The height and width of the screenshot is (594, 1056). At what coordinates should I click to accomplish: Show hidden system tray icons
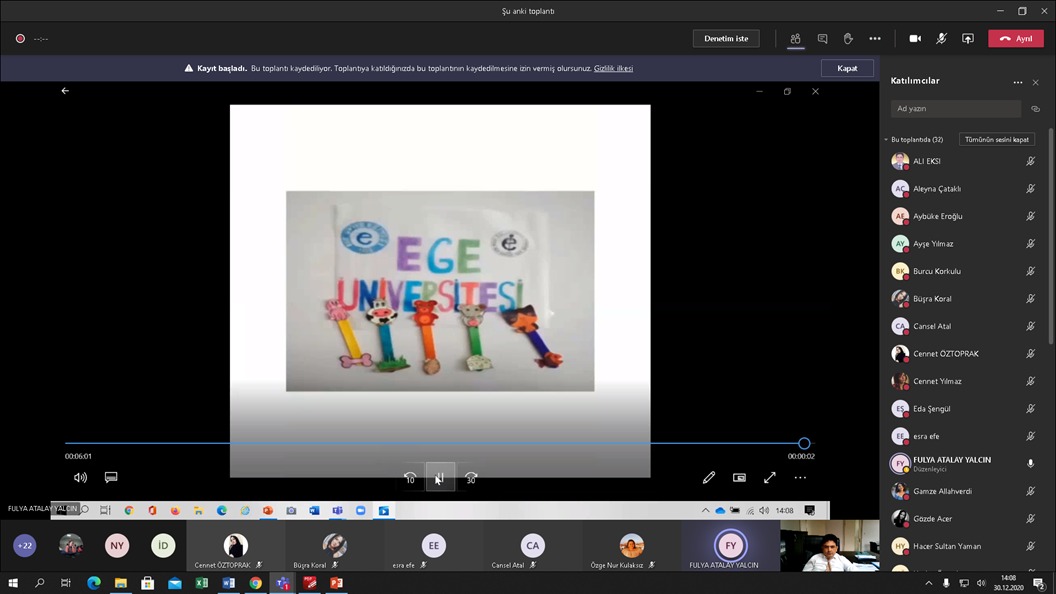[x=929, y=583]
